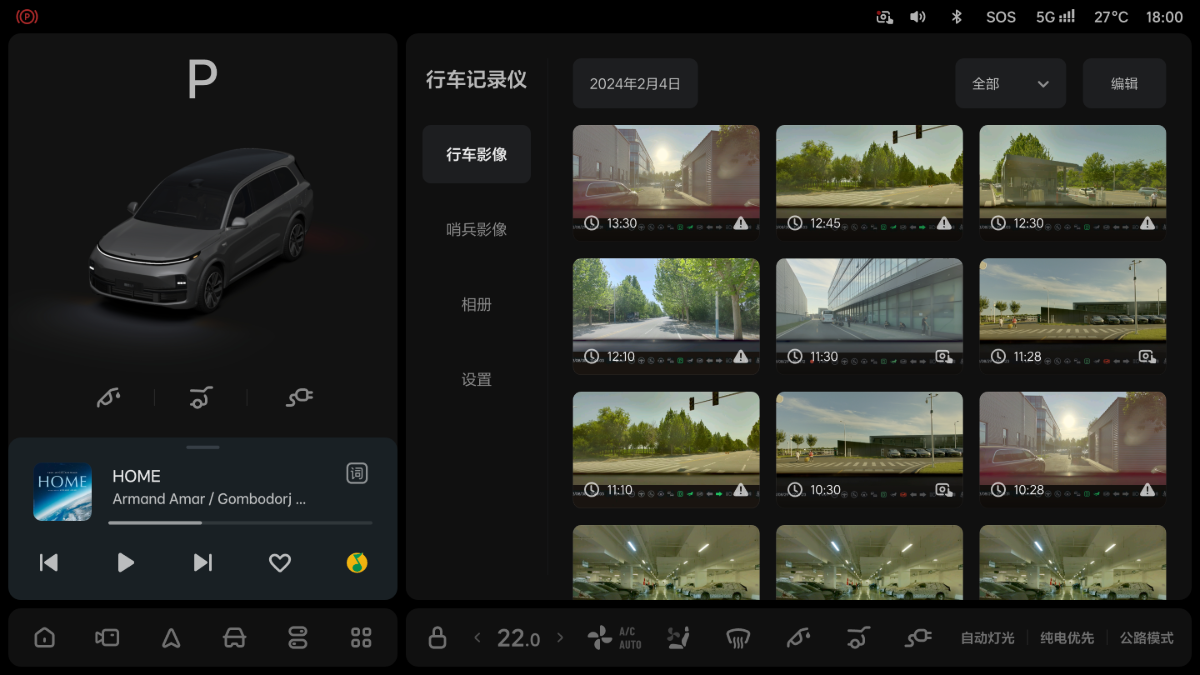Click the plug icon in the climate bar

click(918, 638)
